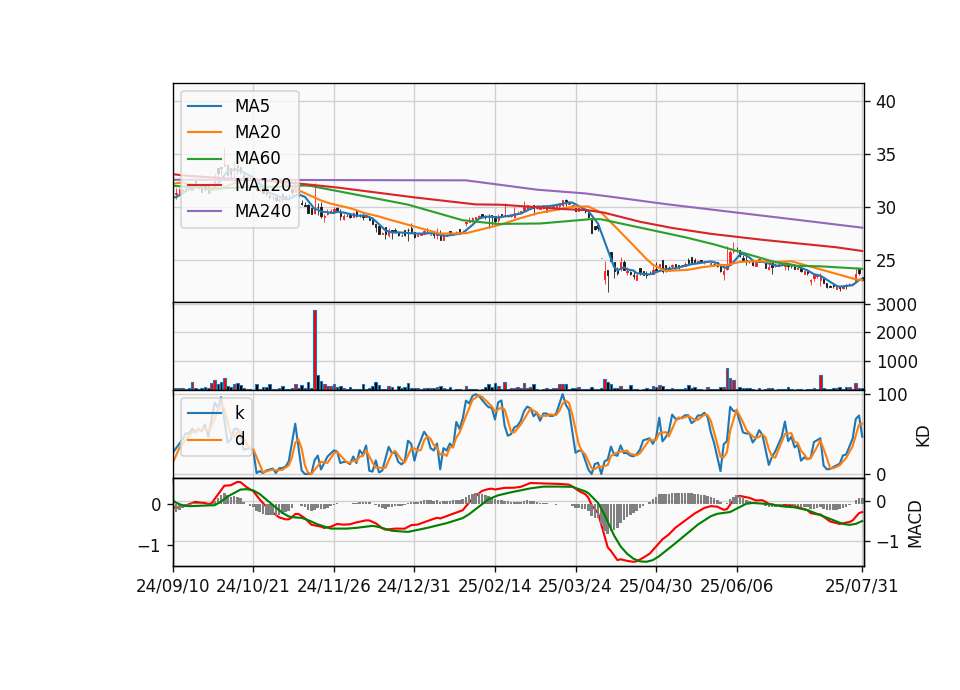
Task: Click the 24/12/31 date axis label
Action: click(x=414, y=586)
